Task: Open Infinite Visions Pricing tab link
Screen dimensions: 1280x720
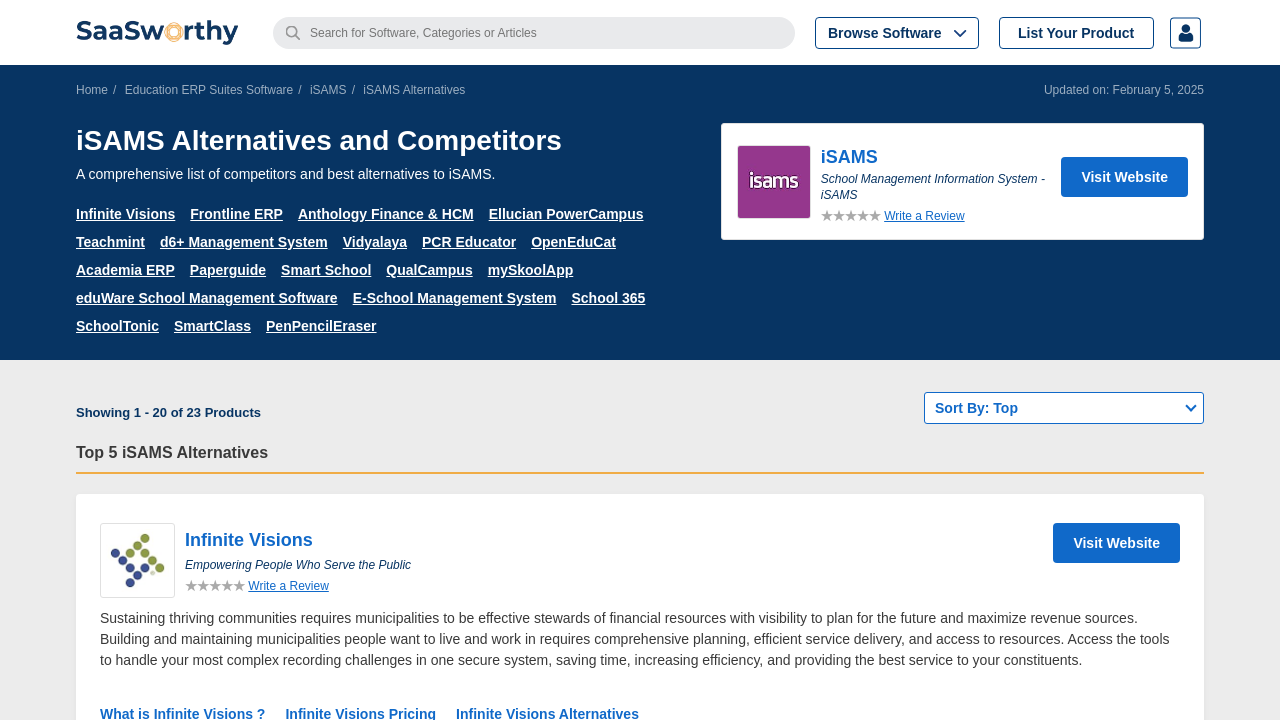Action: [360, 713]
